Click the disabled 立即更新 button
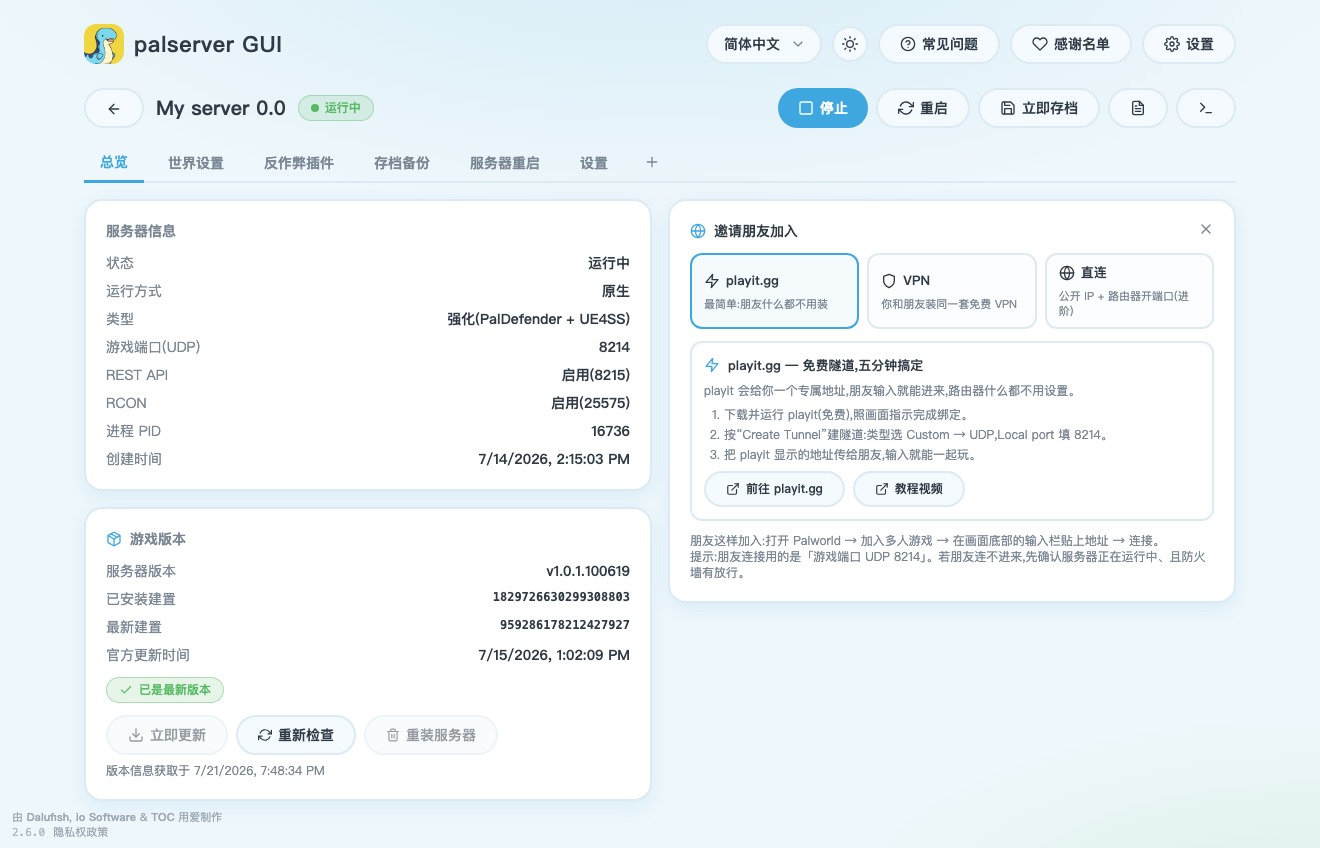 (x=167, y=735)
